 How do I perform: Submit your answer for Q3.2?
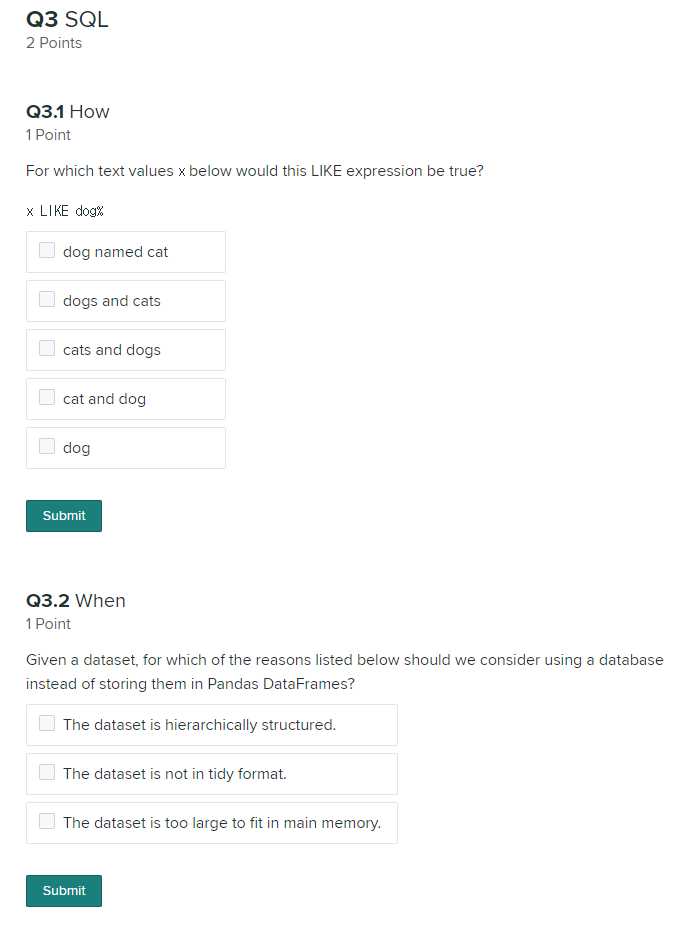(63, 890)
